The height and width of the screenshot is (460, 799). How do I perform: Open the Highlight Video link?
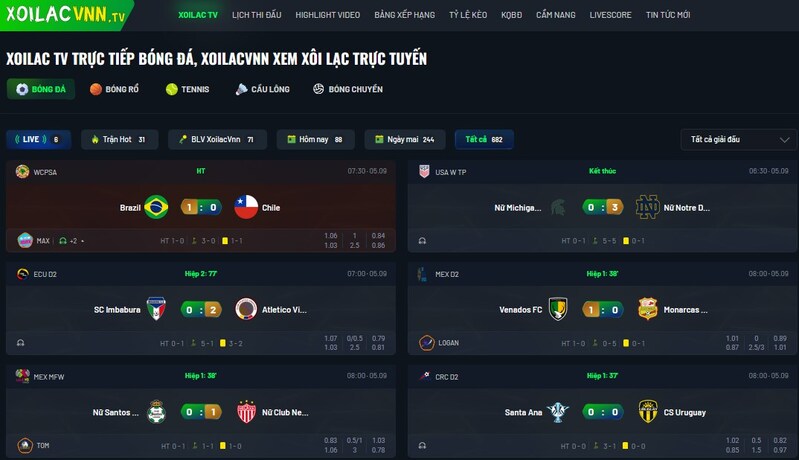pyautogui.click(x=328, y=15)
